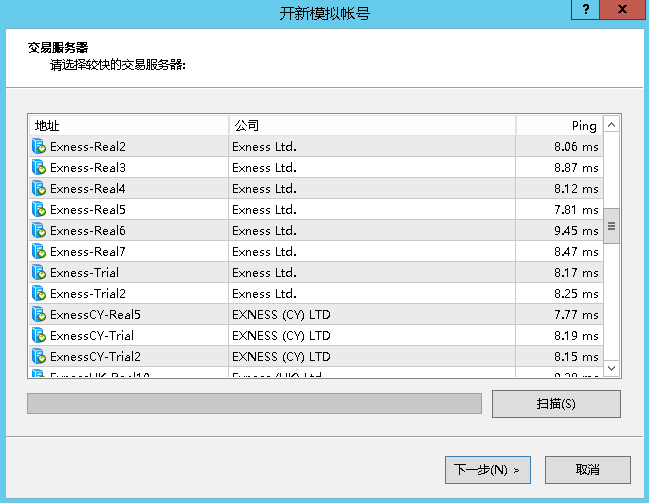
Task: Click Exness Ltd. cell in Exness-Real5 row
Action: [372, 210]
